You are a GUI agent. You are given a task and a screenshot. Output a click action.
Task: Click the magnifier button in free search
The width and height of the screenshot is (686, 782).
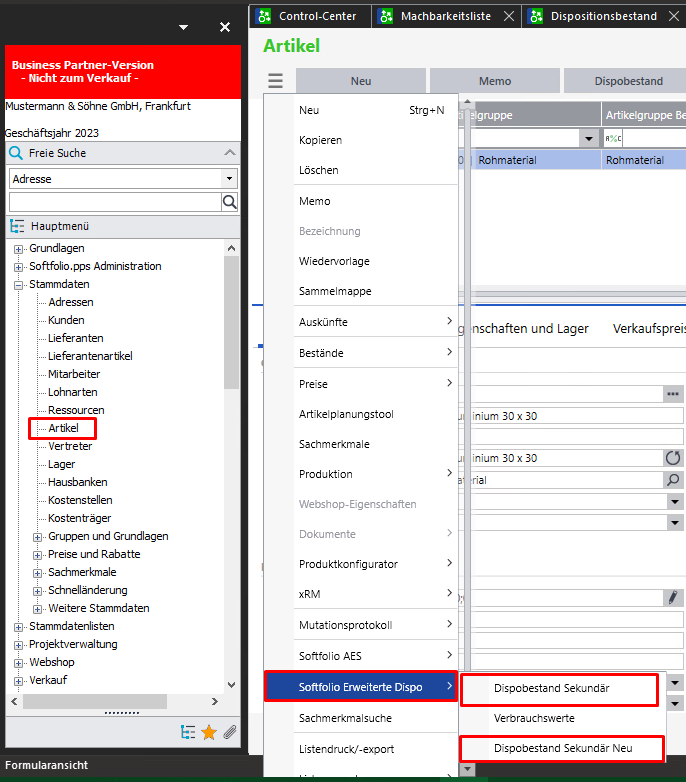pos(230,202)
